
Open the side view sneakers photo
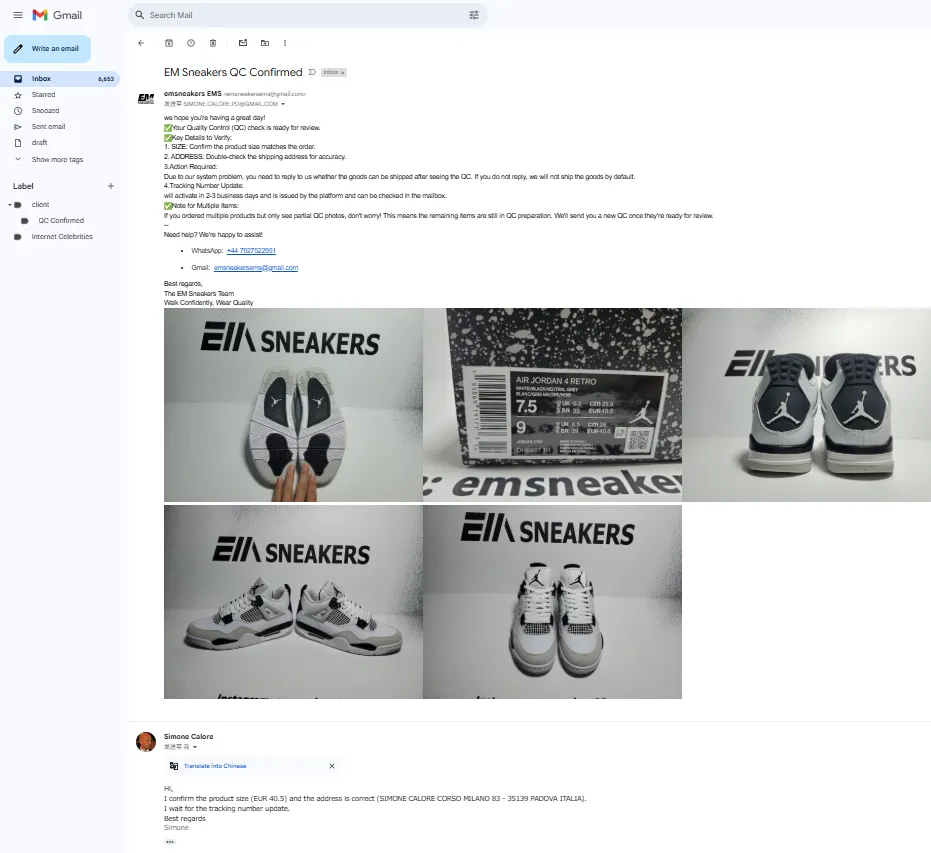tap(293, 602)
